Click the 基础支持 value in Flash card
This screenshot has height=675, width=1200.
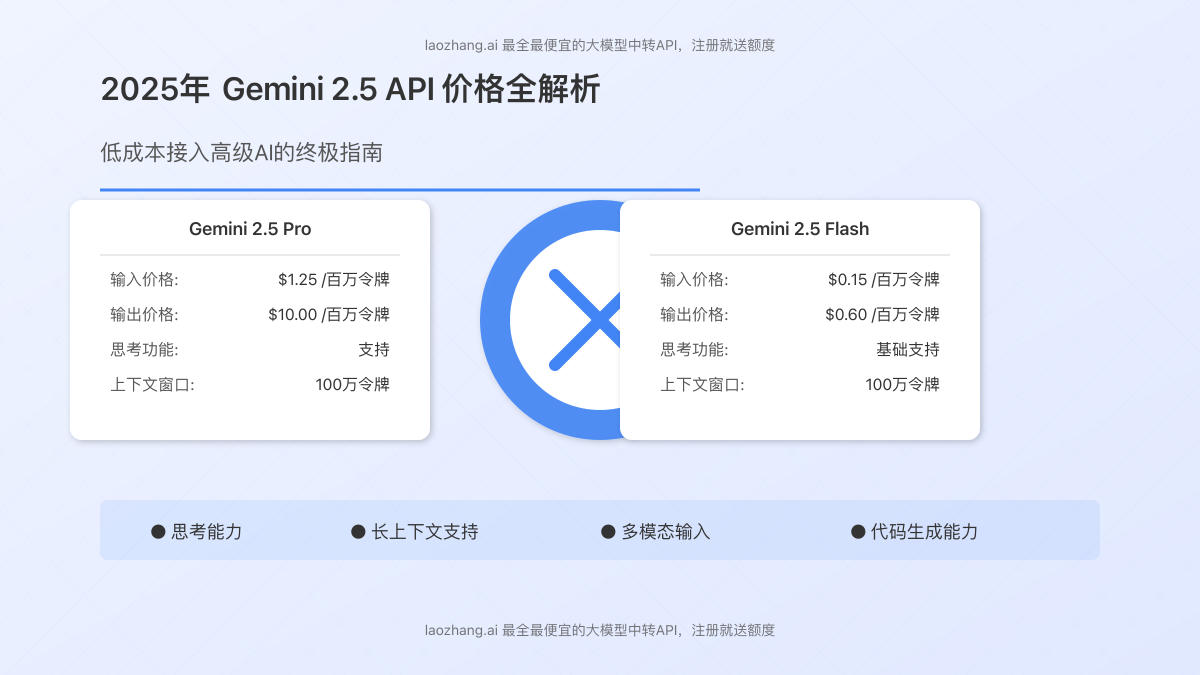[x=908, y=350]
